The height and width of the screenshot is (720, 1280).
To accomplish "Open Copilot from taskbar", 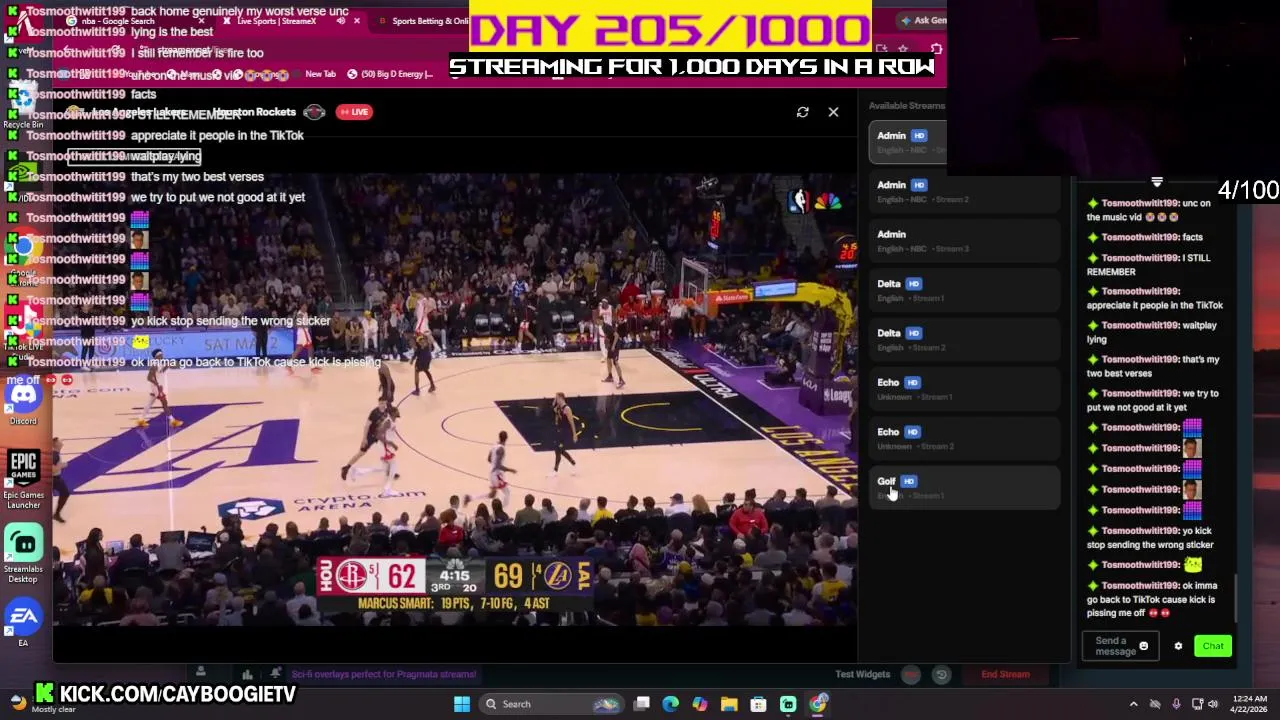I will click(x=700, y=704).
